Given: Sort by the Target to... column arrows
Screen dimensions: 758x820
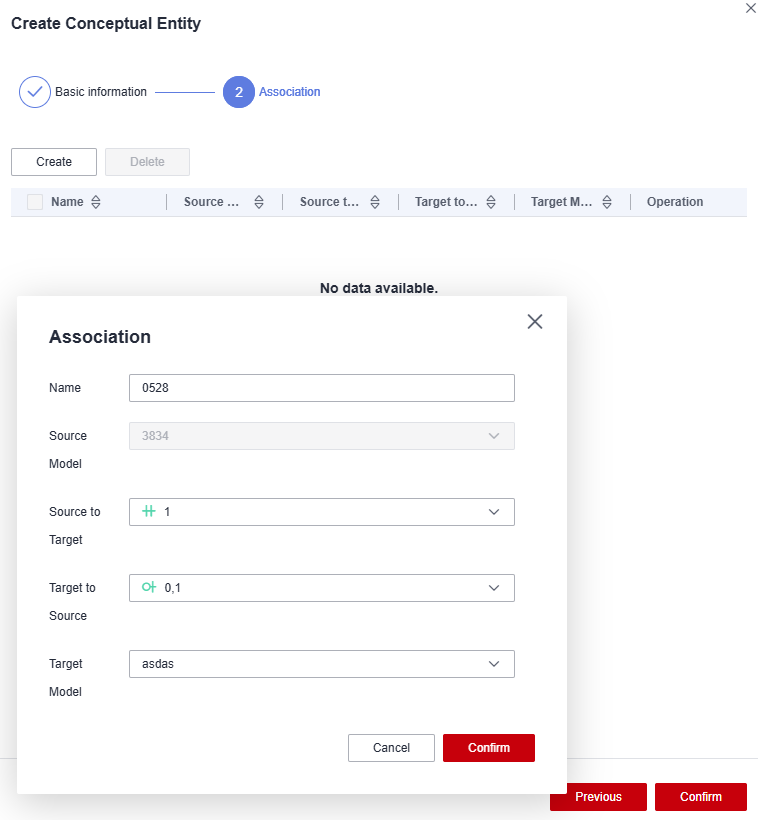Looking at the screenshot, I should tap(491, 202).
